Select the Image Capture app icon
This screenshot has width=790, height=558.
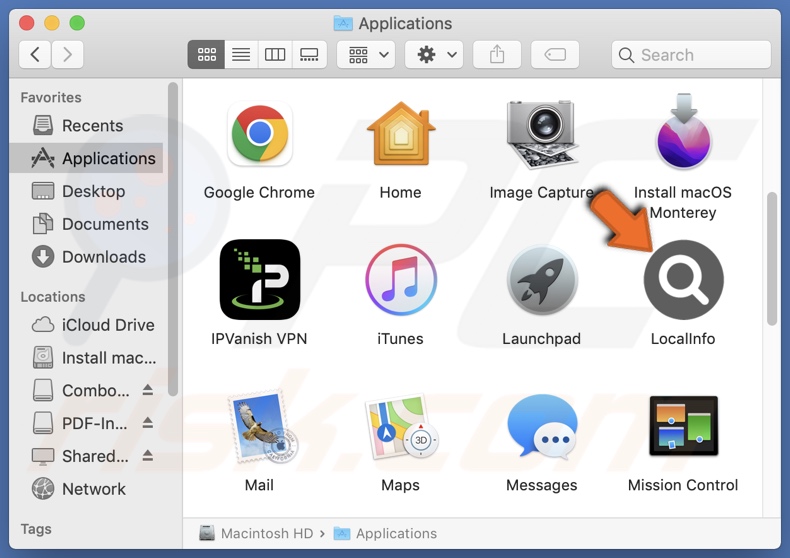(x=542, y=134)
